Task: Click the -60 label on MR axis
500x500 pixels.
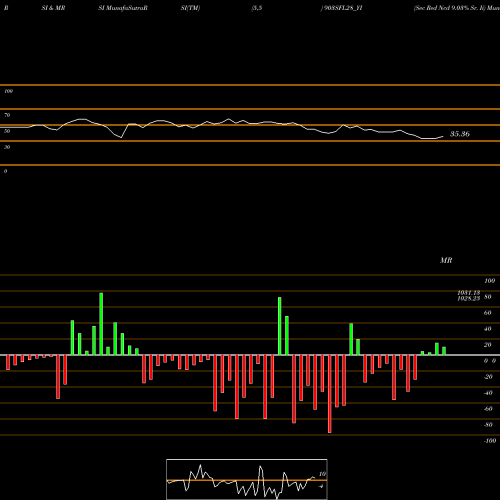Action: pyautogui.click(x=488, y=409)
